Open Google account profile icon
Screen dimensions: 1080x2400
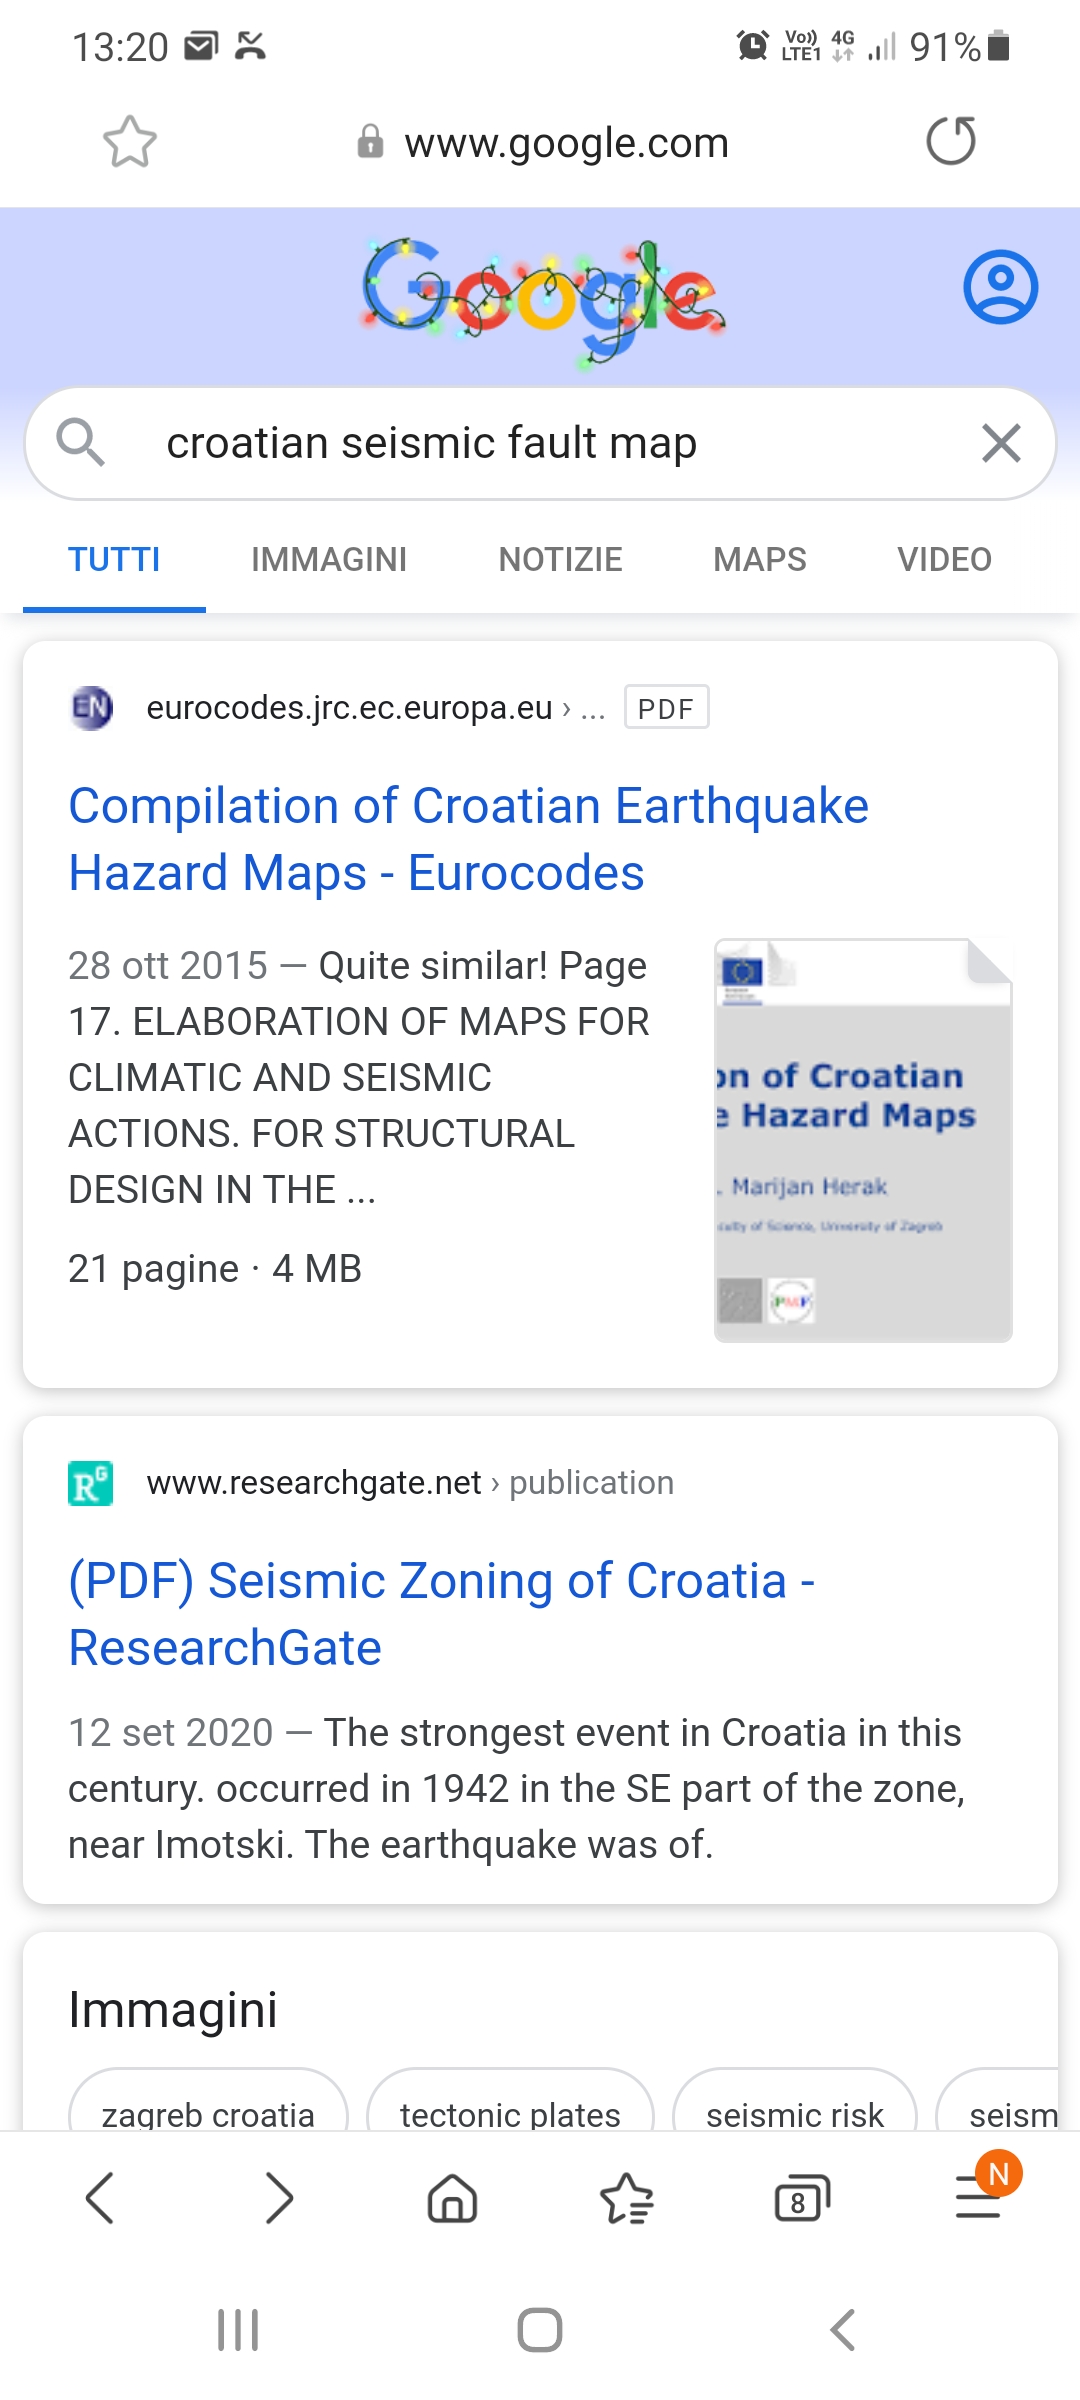(x=1000, y=288)
